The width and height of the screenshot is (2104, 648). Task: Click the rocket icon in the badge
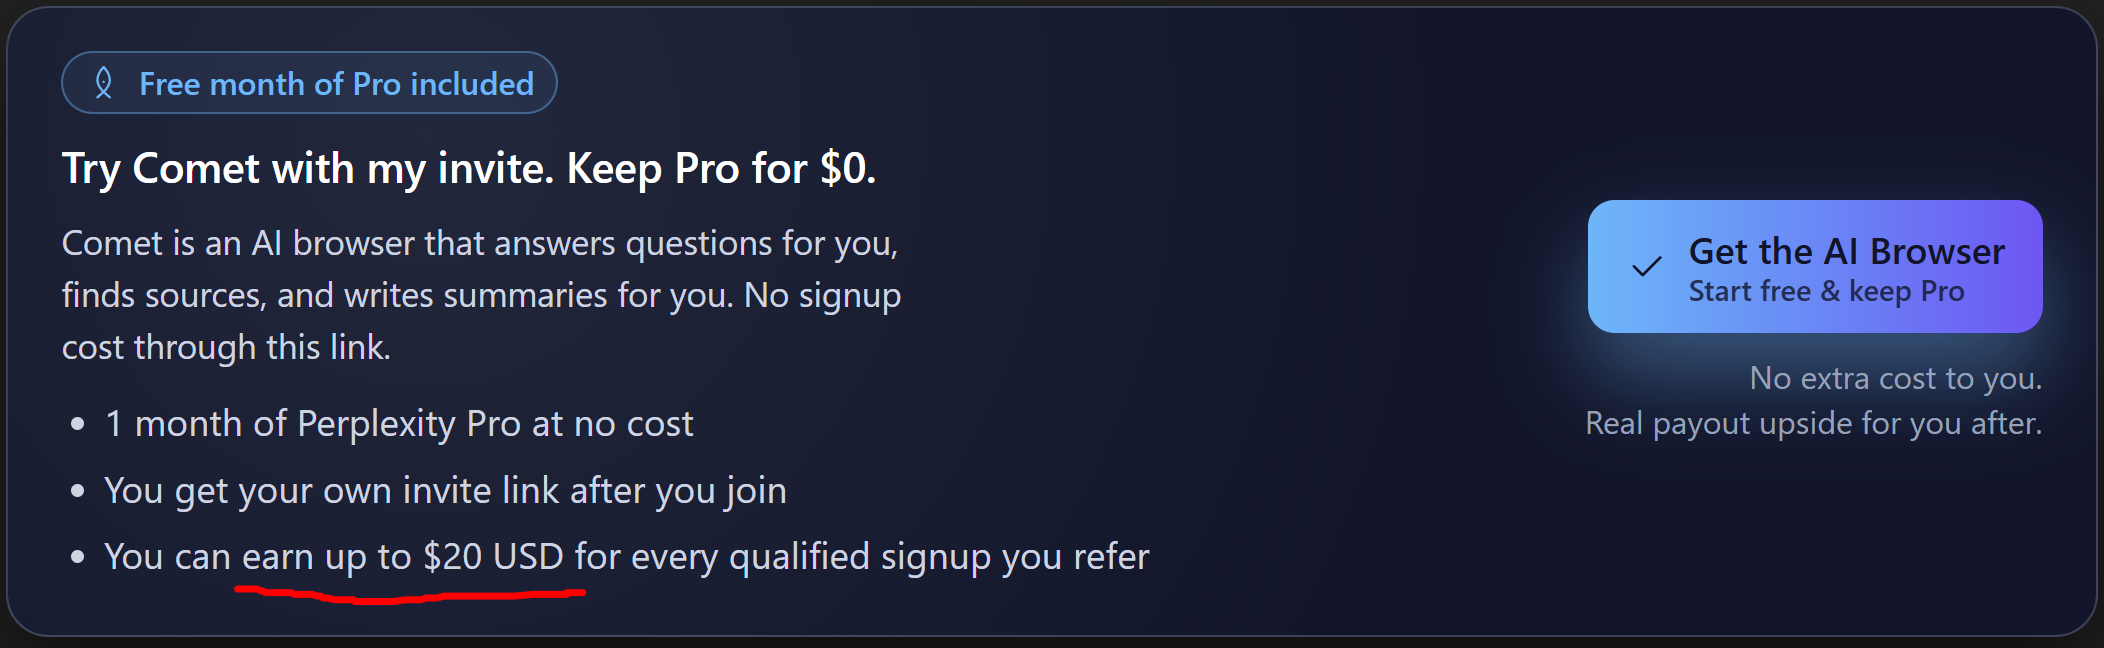pos(103,83)
